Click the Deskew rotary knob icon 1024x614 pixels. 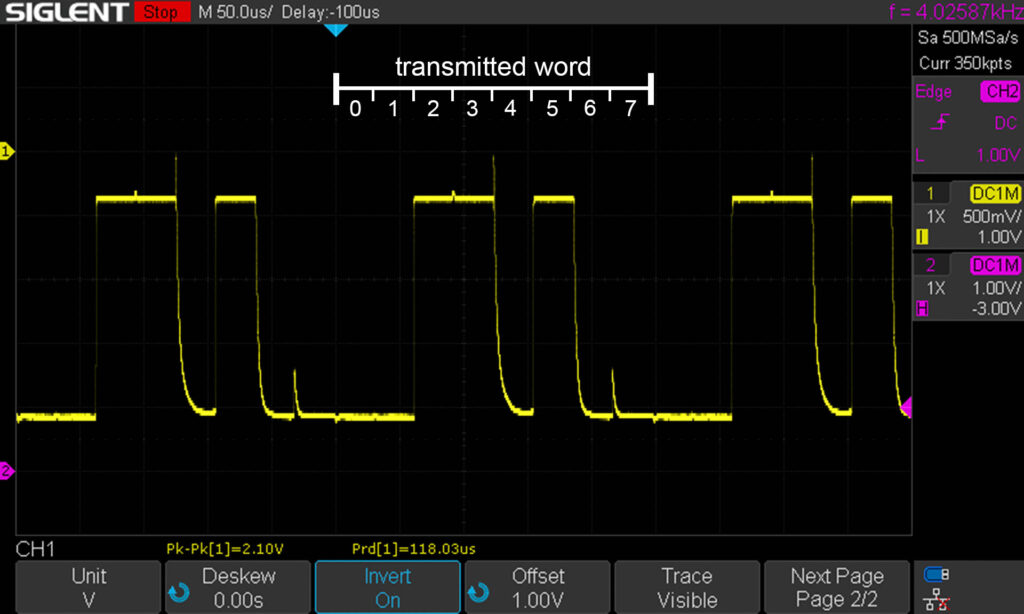tap(179, 592)
